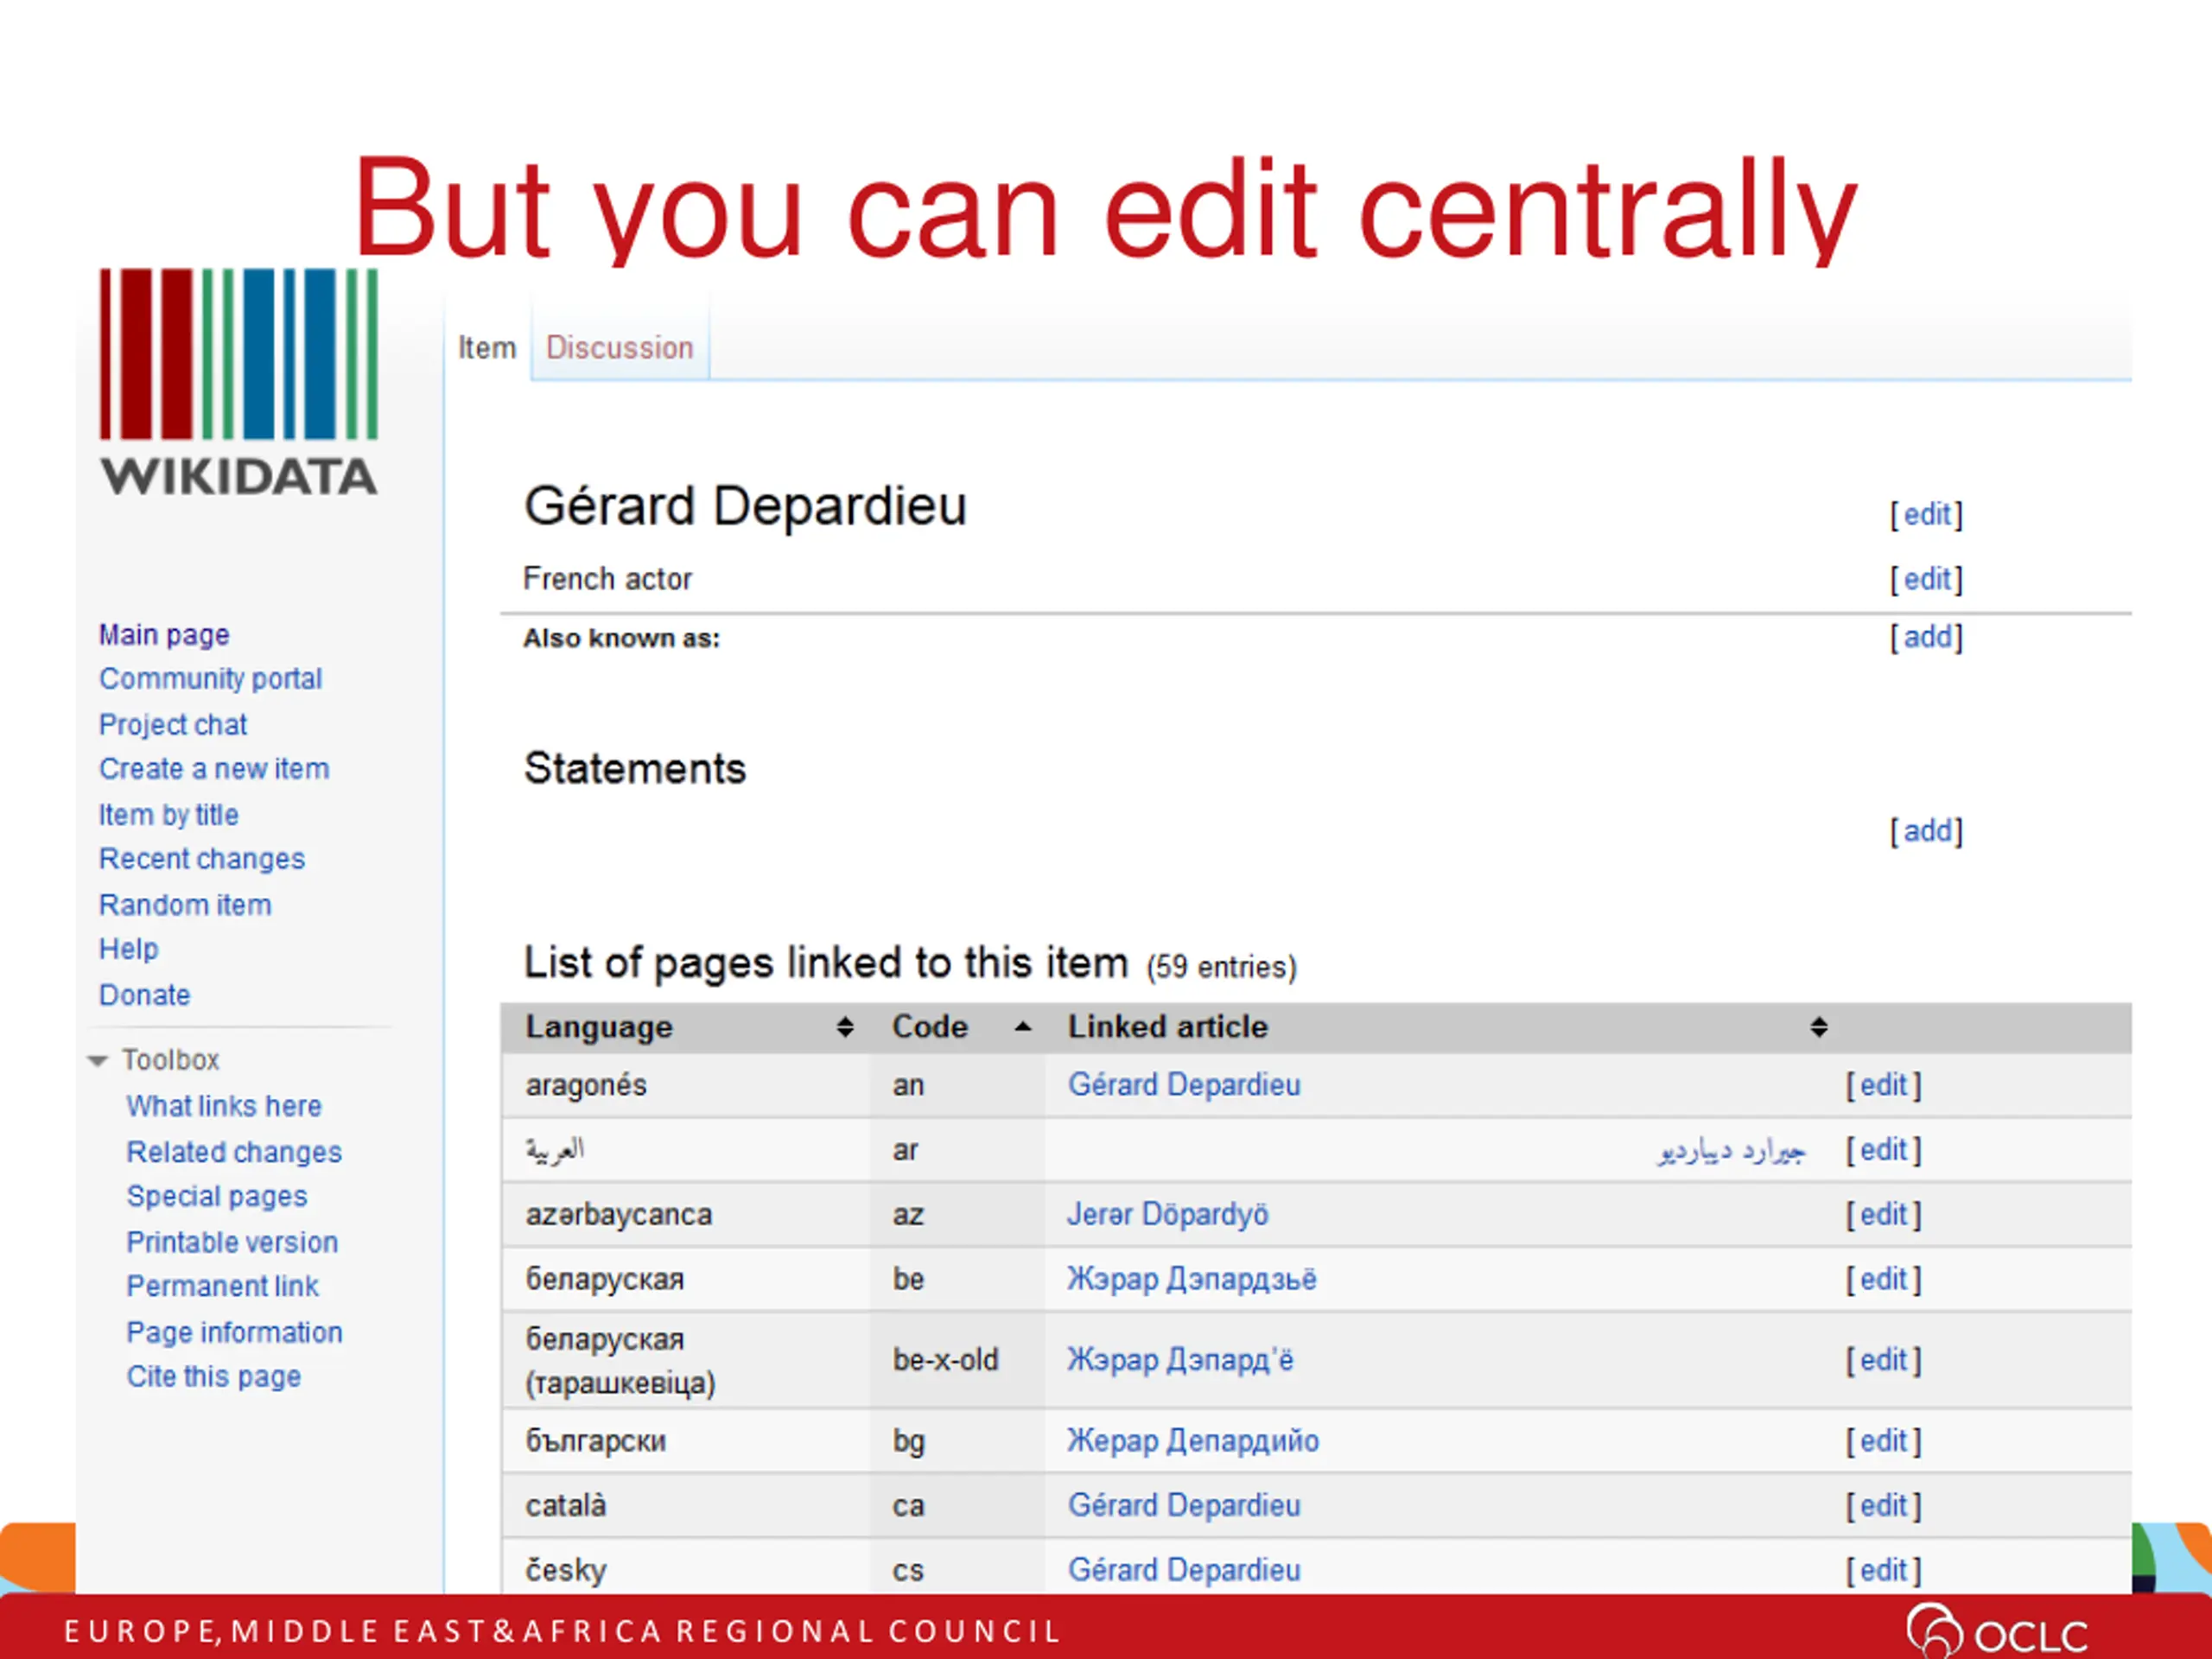Click Create a new item
The height and width of the screenshot is (1659, 2212).
tap(213, 768)
